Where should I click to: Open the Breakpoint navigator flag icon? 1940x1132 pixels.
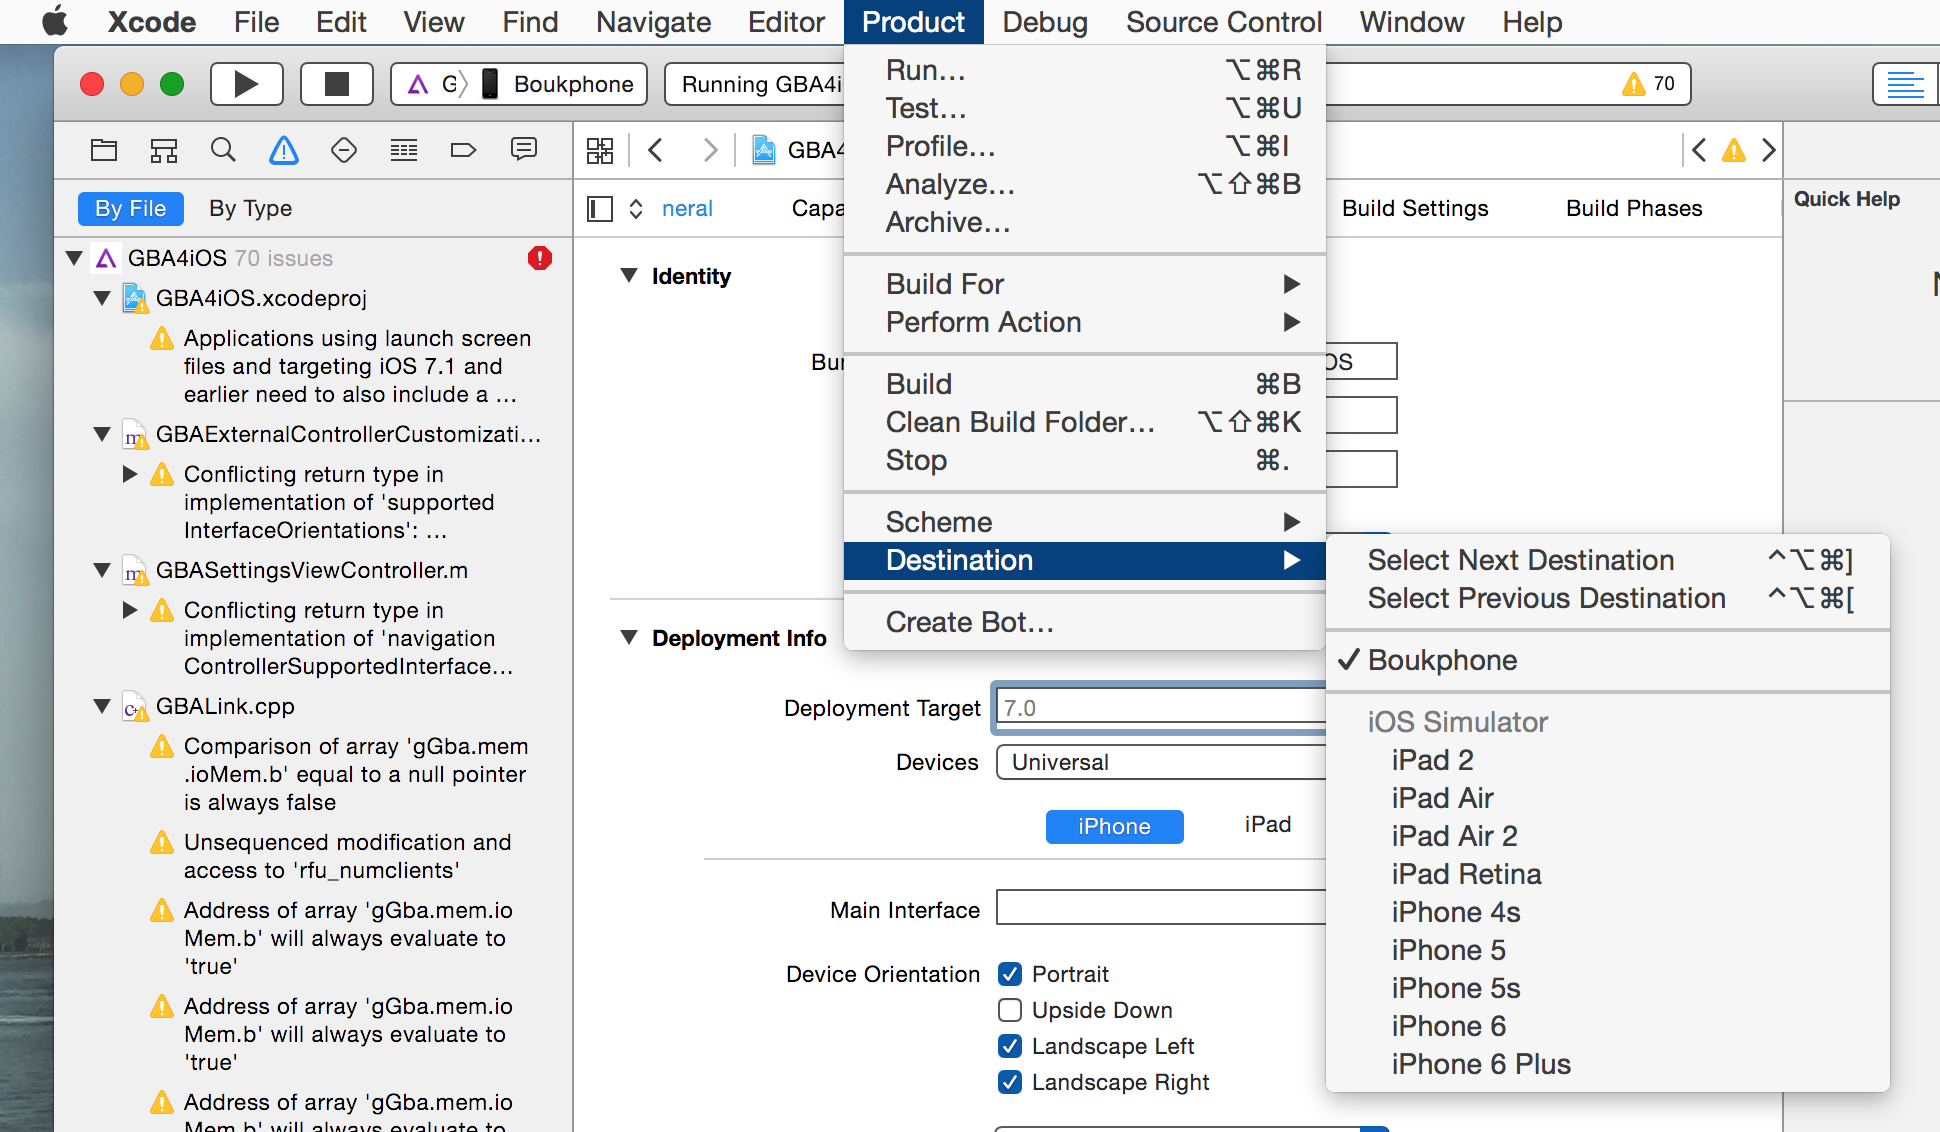(x=462, y=150)
